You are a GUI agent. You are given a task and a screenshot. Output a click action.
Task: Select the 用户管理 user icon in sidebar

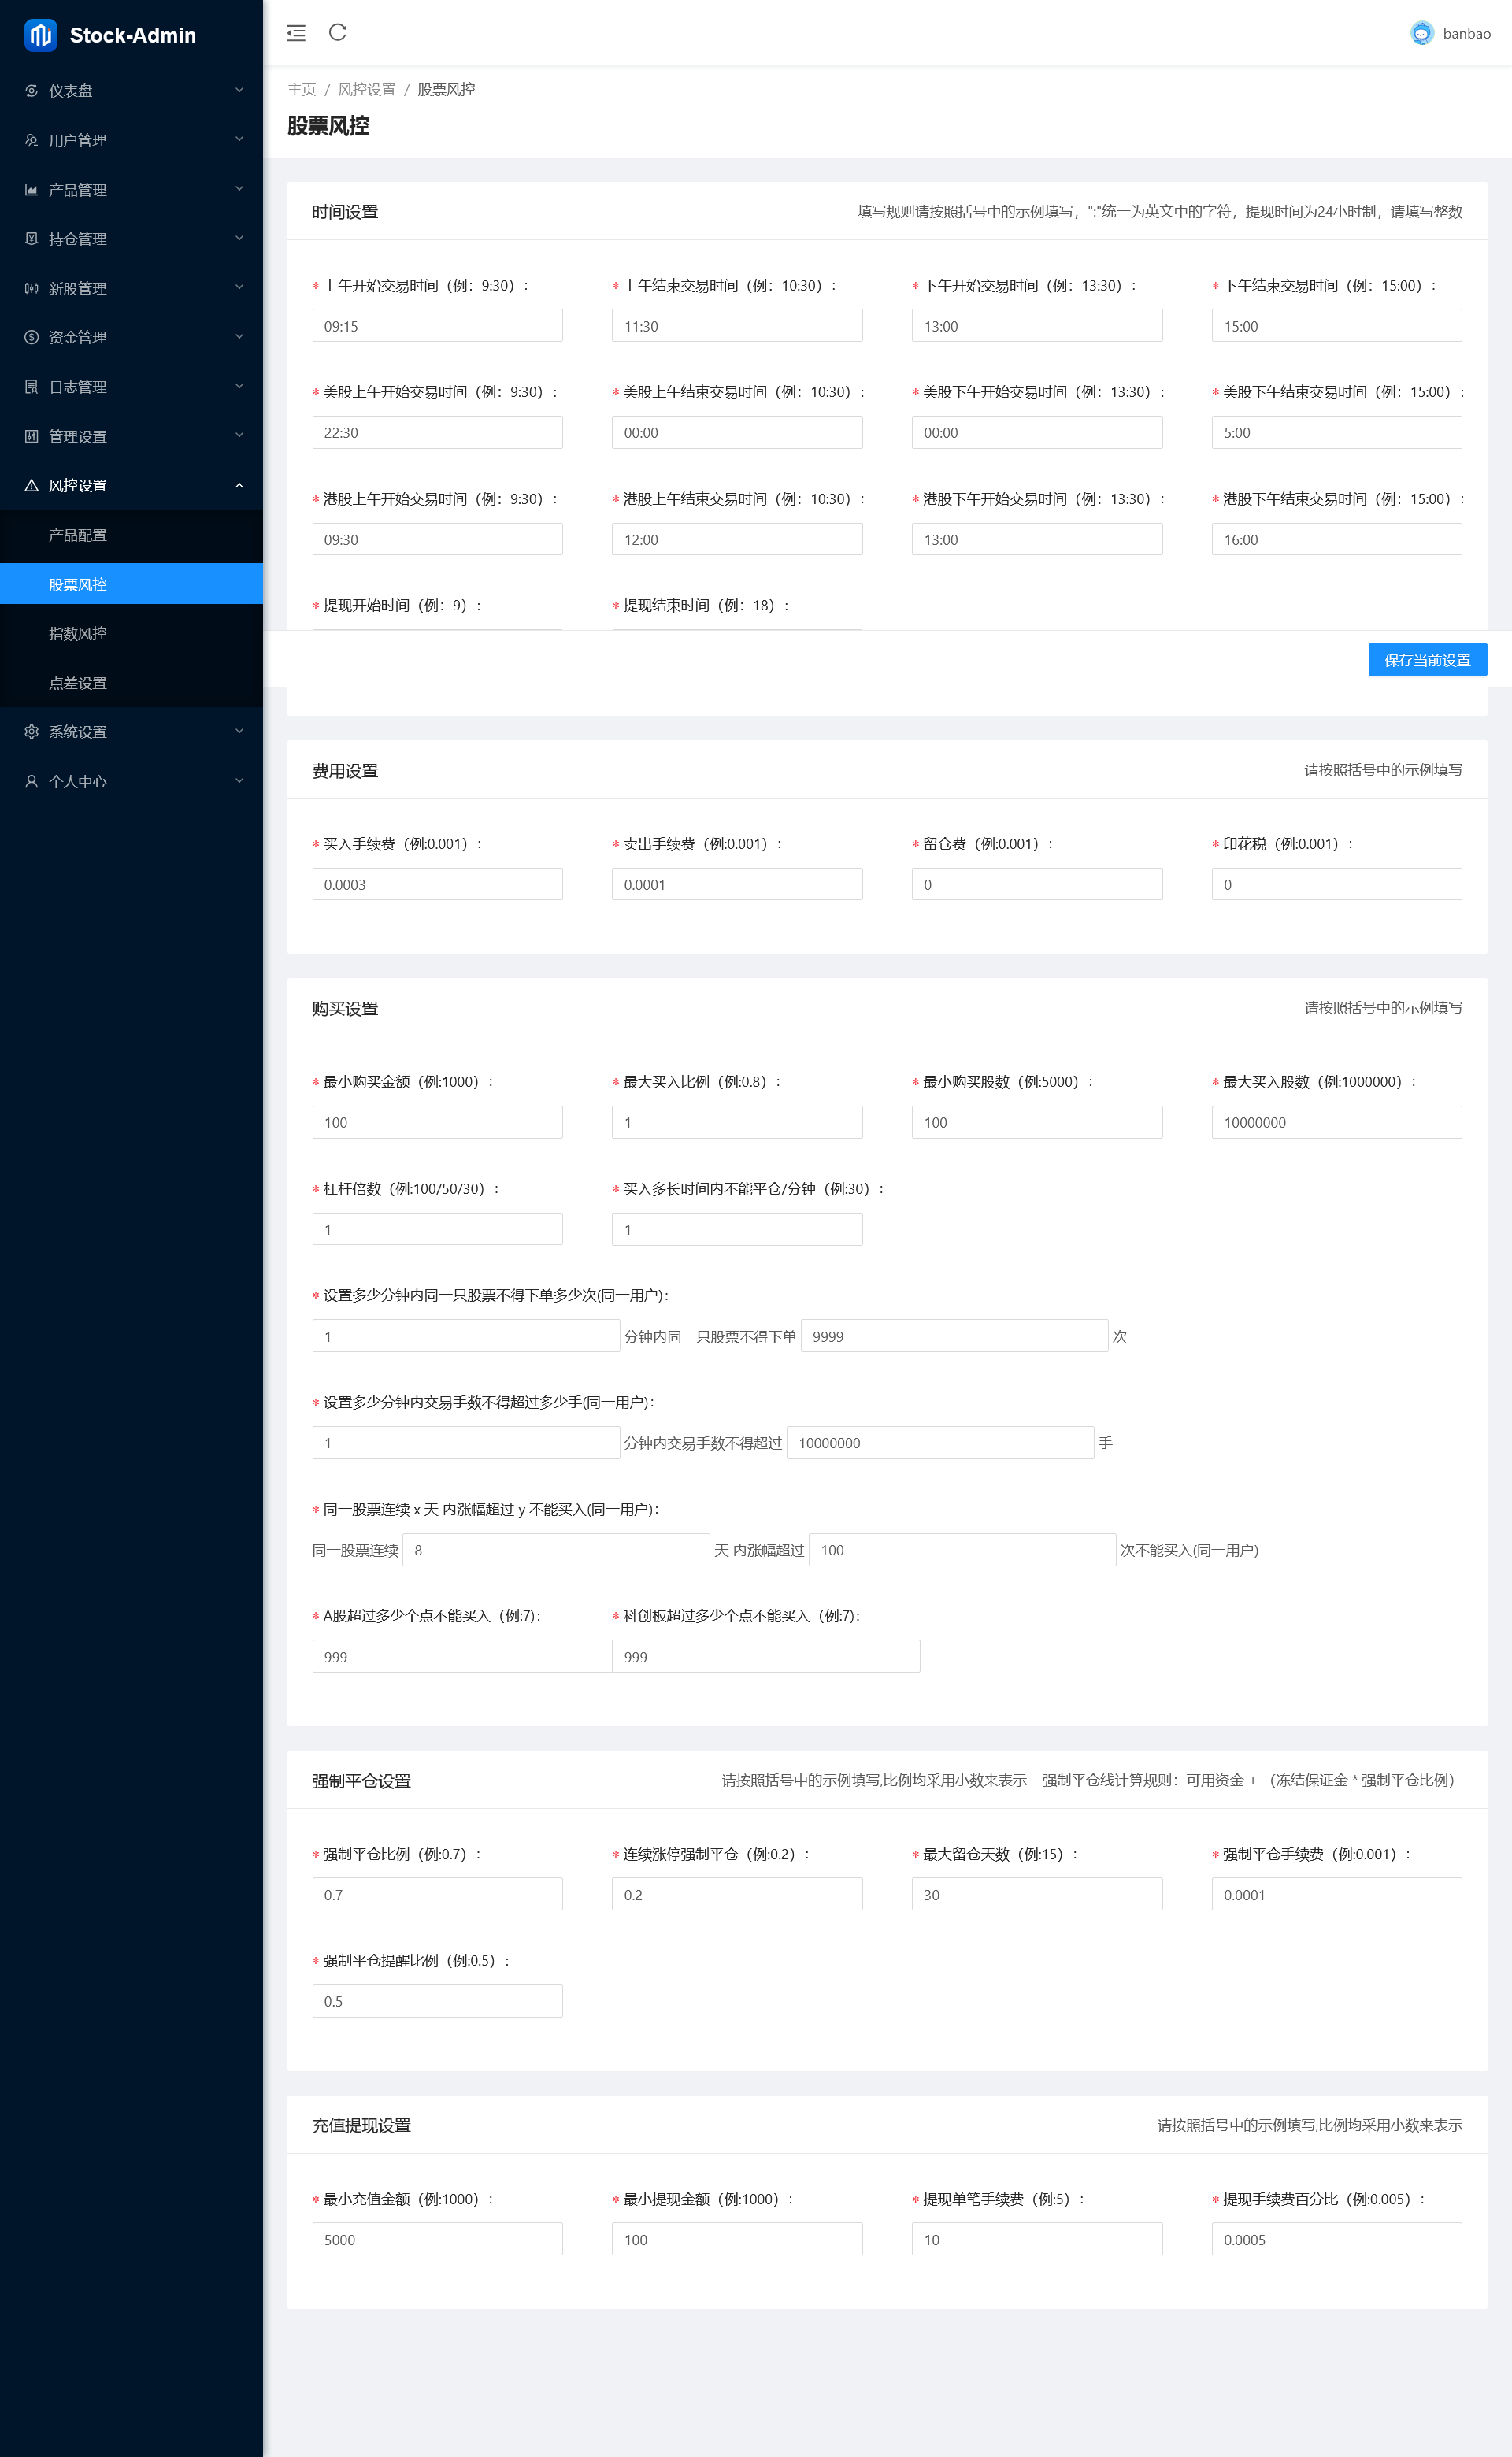(x=31, y=140)
